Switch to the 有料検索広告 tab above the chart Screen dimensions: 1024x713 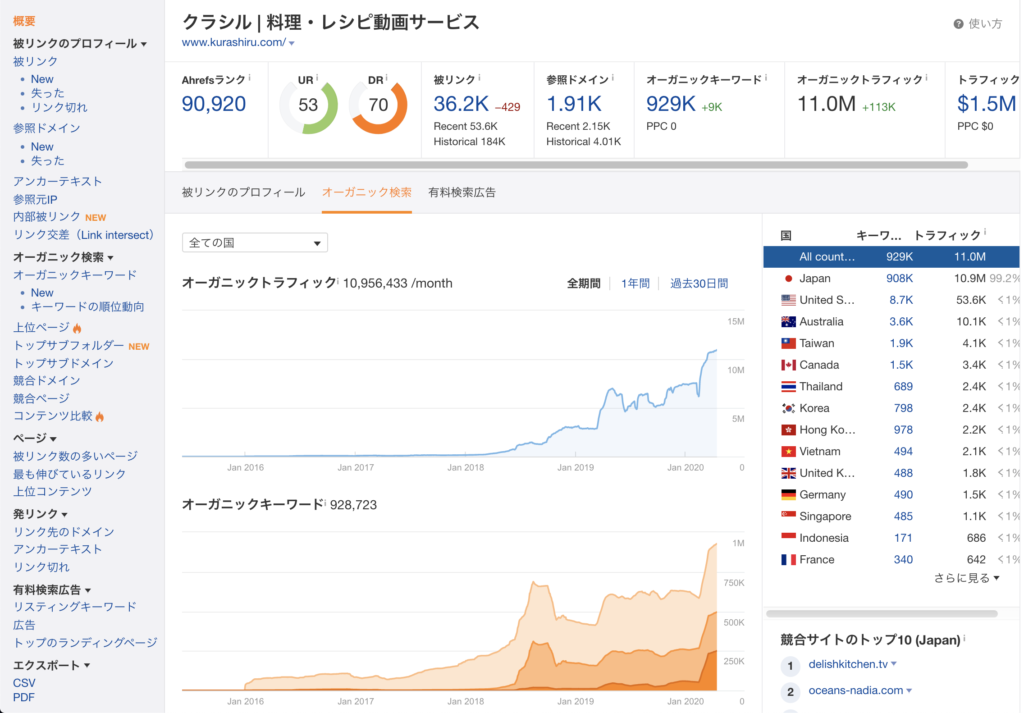[x=462, y=193]
